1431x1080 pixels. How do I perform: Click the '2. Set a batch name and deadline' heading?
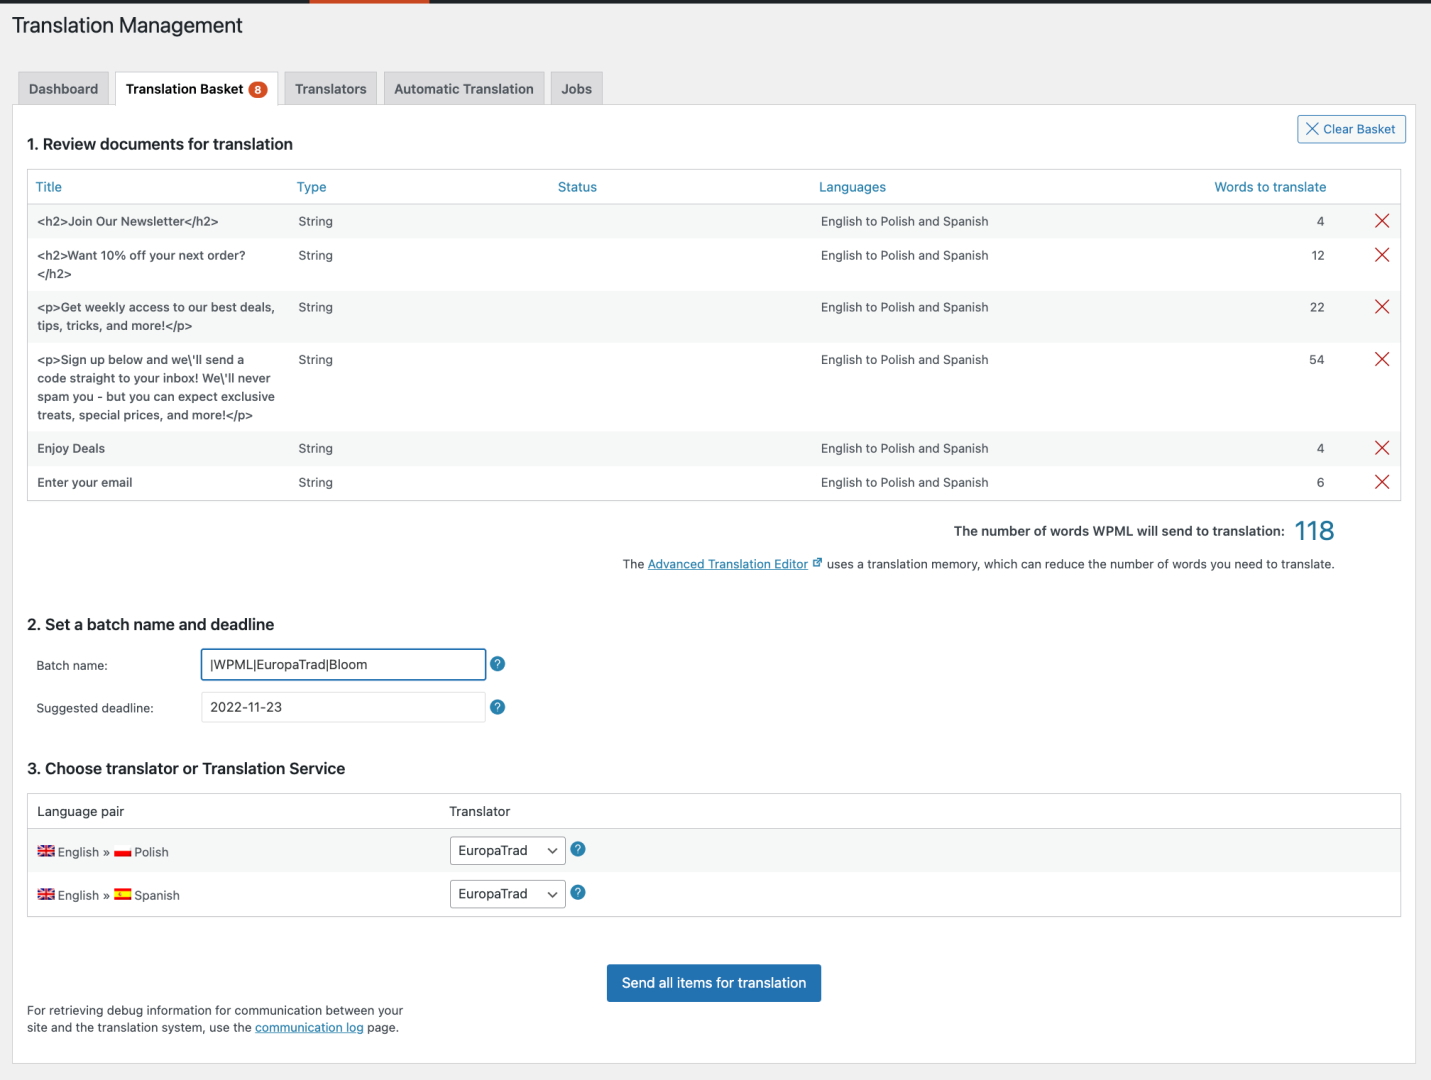click(151, 624)
